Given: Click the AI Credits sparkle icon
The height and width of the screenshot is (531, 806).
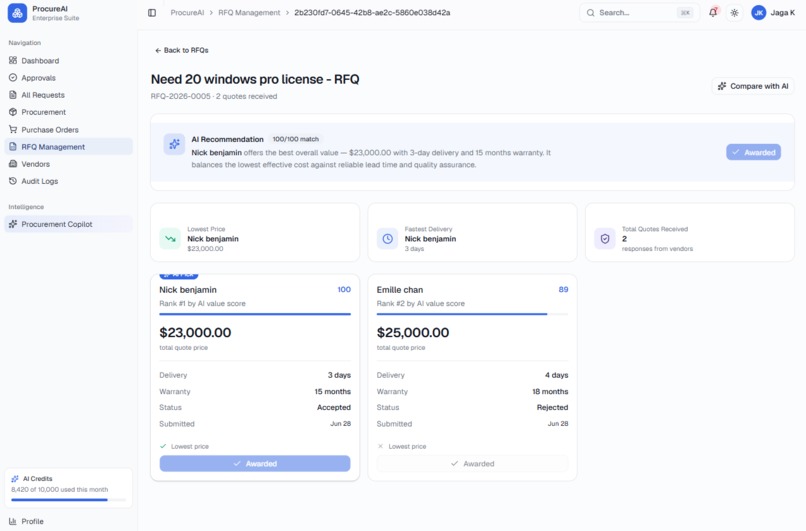Looking at the screenshot, I should [15, 479].
